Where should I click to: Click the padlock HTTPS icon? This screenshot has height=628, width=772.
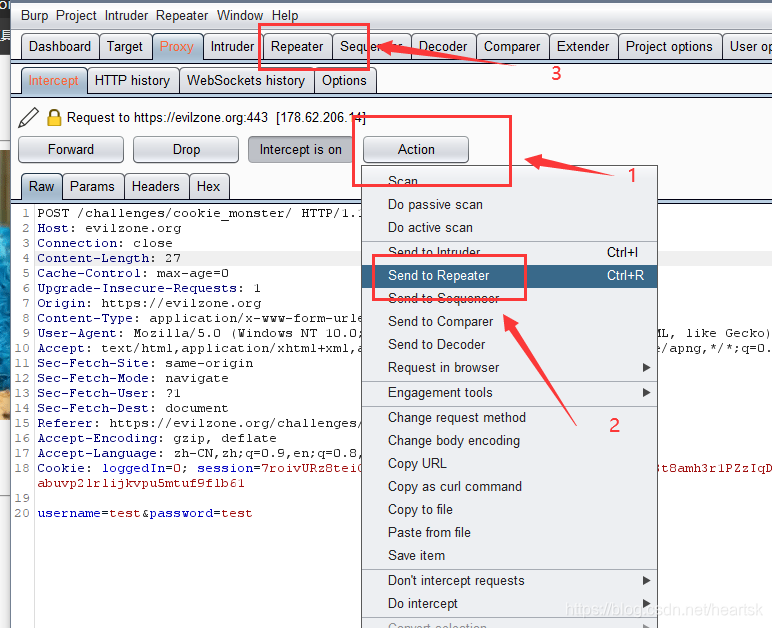click(54, 118)
